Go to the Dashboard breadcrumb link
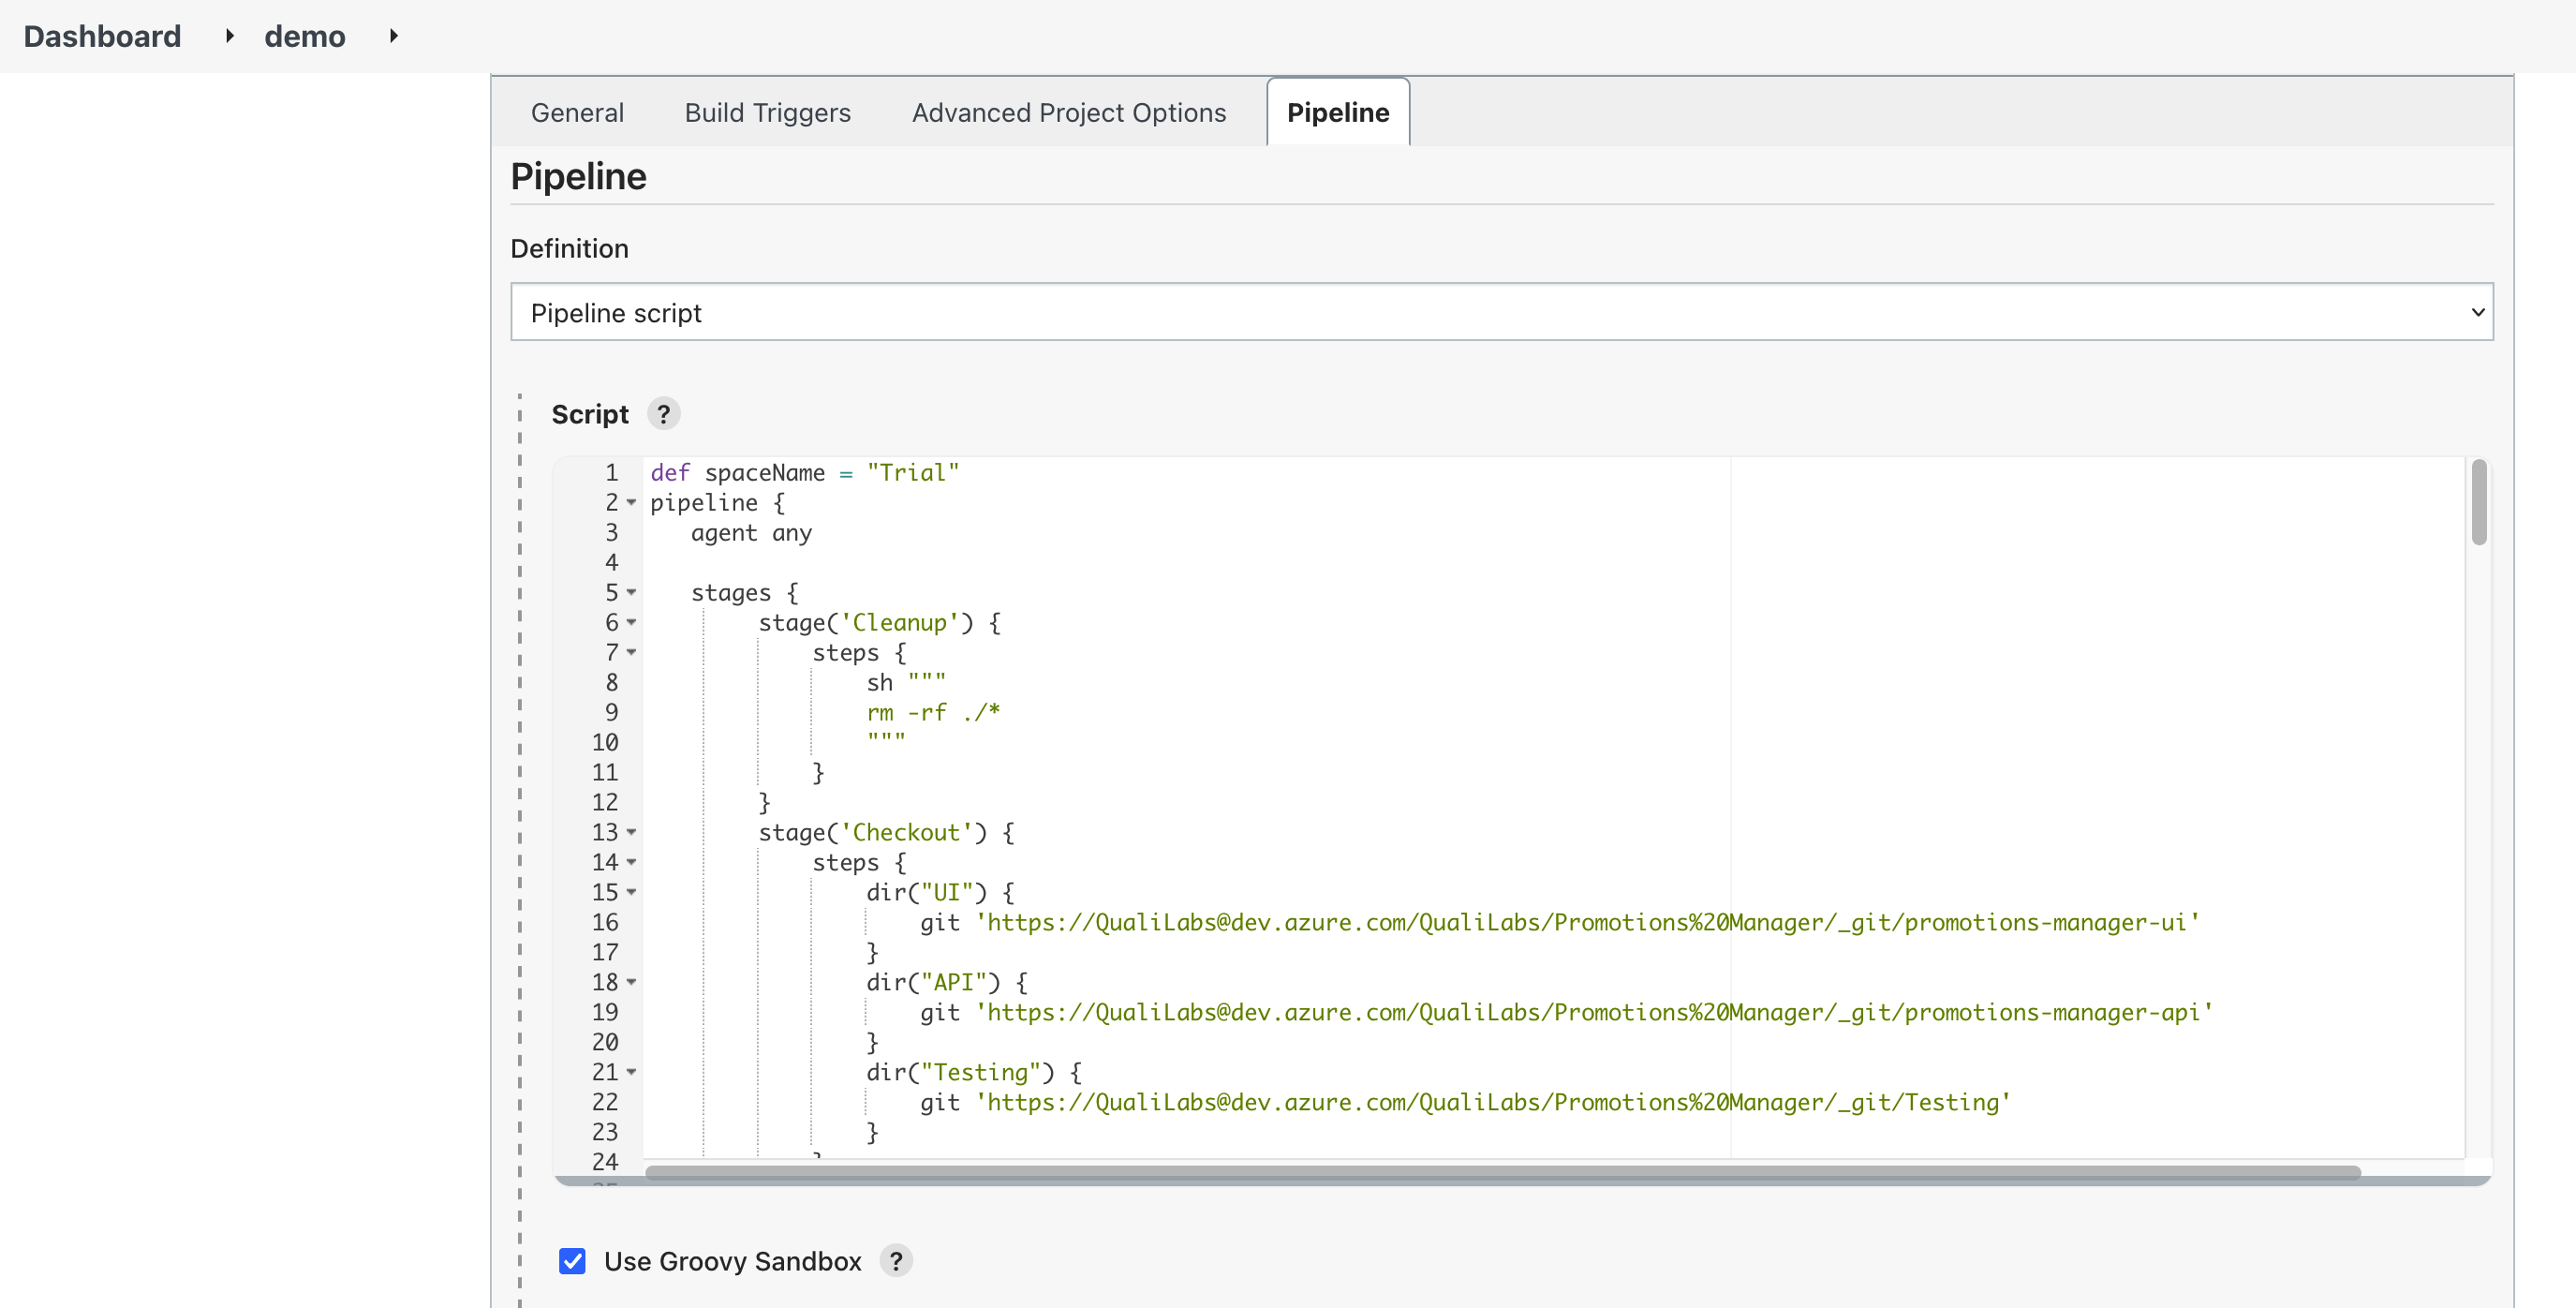The image size is (2576, 1308). [102, 36]
